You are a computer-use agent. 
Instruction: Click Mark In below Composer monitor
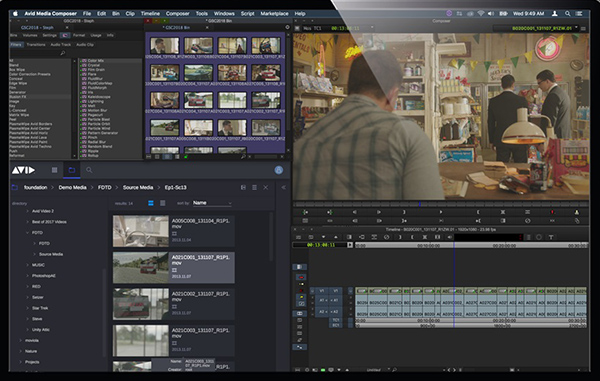(x=404, y=212)
